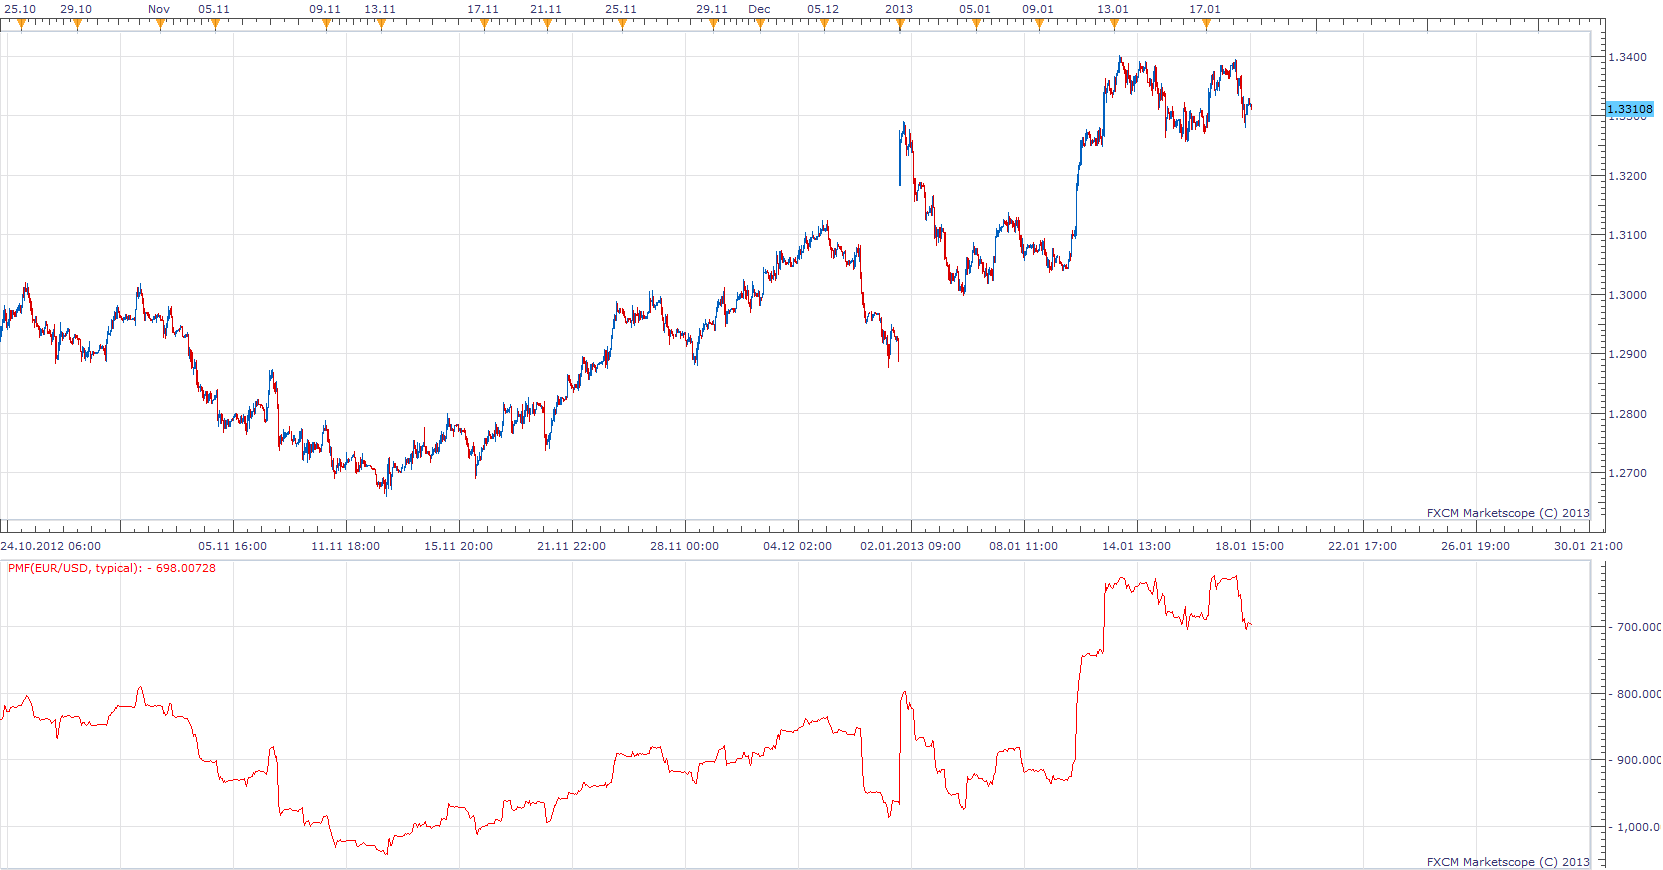Click the 1.3400 price axis label
Screen dimensions: 1663x870
(x=1627, y=57)
